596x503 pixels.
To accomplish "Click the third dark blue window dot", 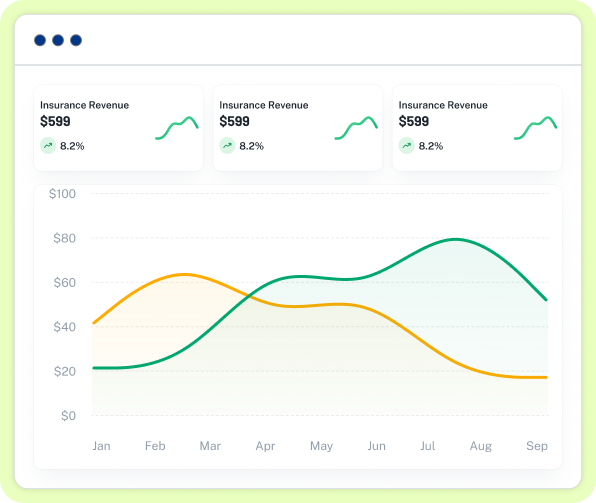I will 76,40.
